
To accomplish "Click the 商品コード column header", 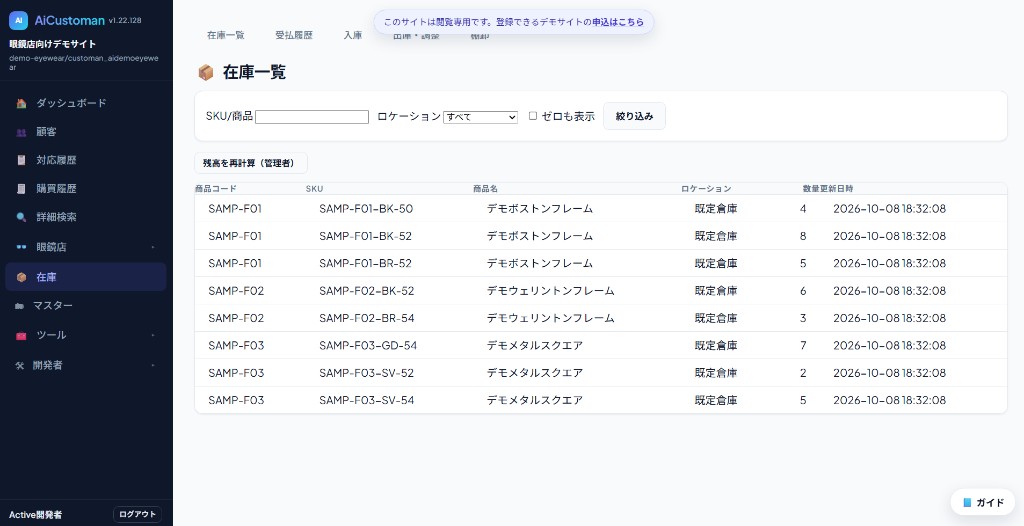I will (x=216, y=189).
